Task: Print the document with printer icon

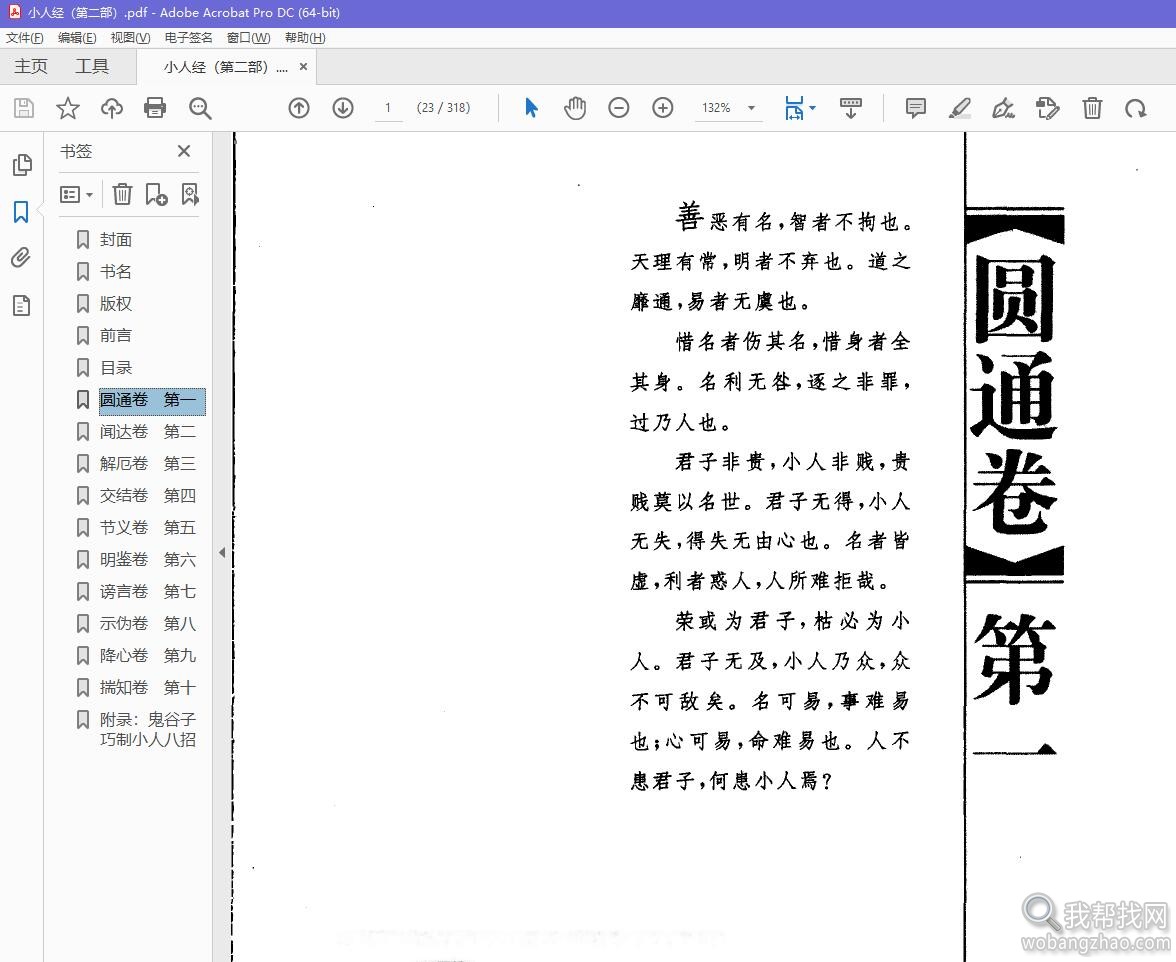Action: [155, 108]
